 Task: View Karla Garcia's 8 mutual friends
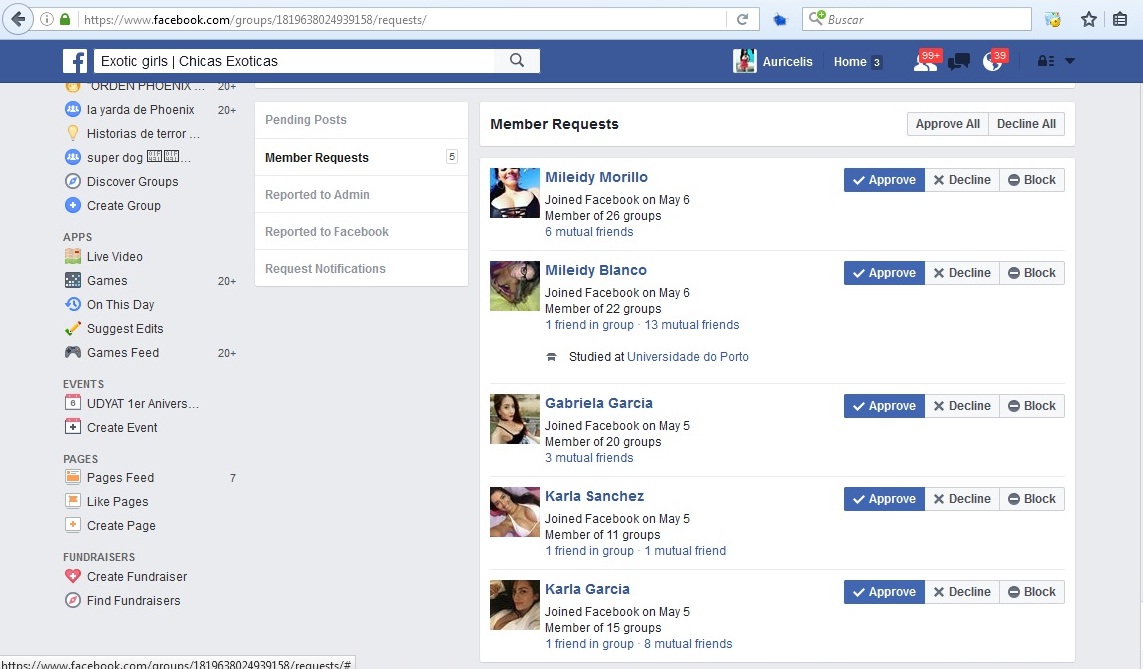[x=688, y=644]
